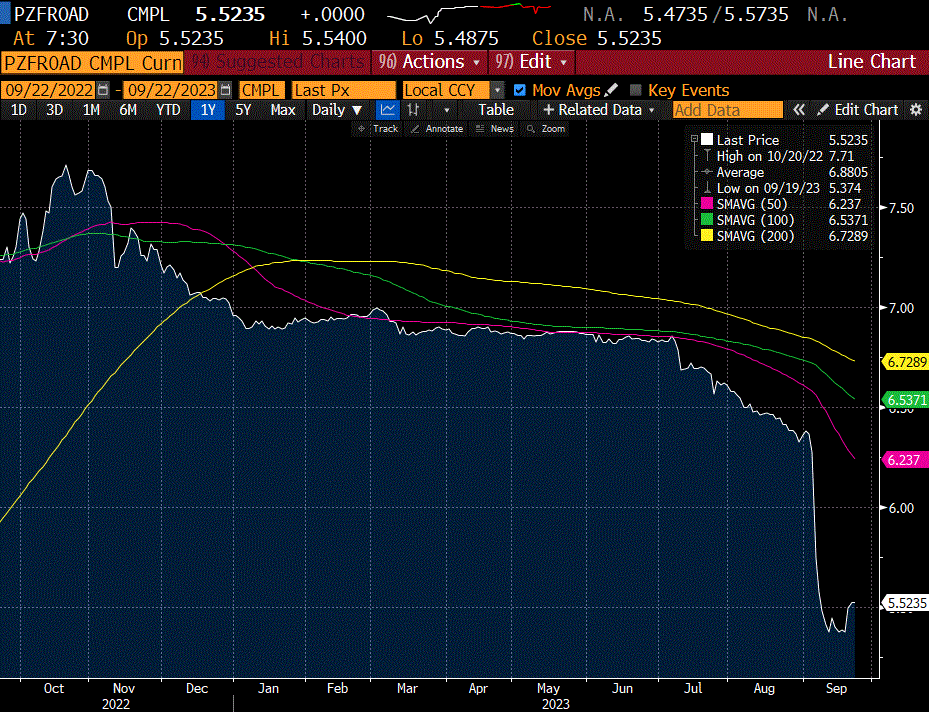Click the 6.7289 yellow axis value label
Screen dimensions: 929x712
click(x=906, y=361)
